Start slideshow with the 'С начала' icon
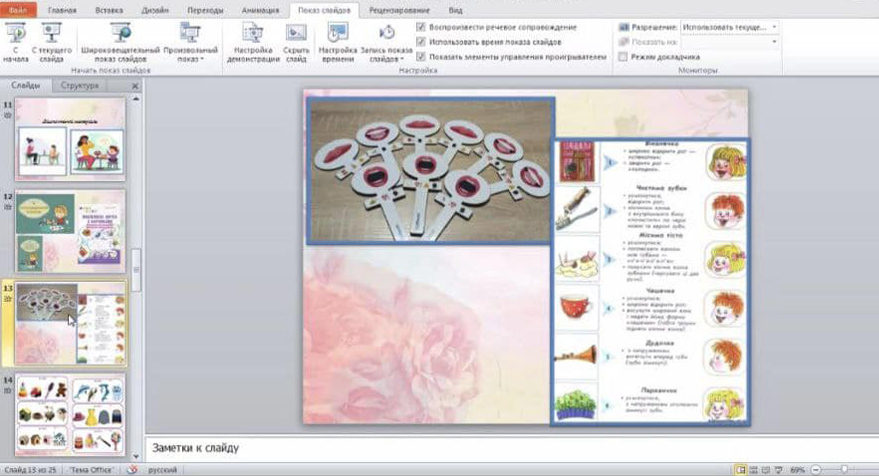The width and height of the screenshot is (879, 476). pos(16,38)
